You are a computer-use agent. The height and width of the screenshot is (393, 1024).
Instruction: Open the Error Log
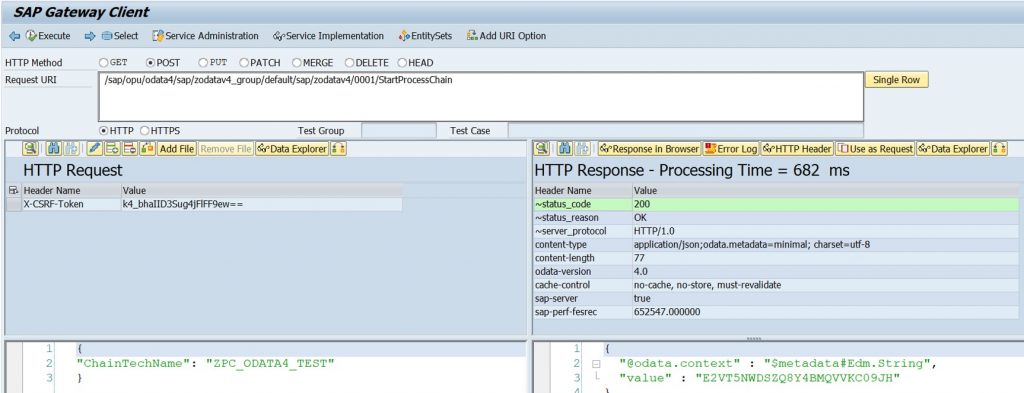coord(731,149)
